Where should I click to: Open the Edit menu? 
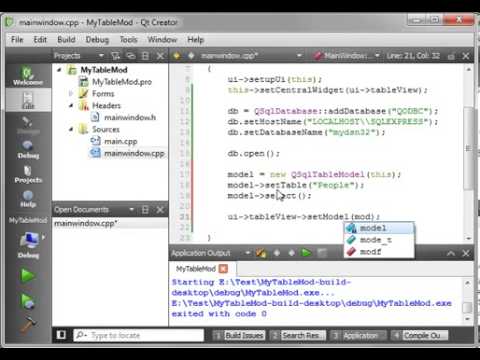(x=40, y=40)
